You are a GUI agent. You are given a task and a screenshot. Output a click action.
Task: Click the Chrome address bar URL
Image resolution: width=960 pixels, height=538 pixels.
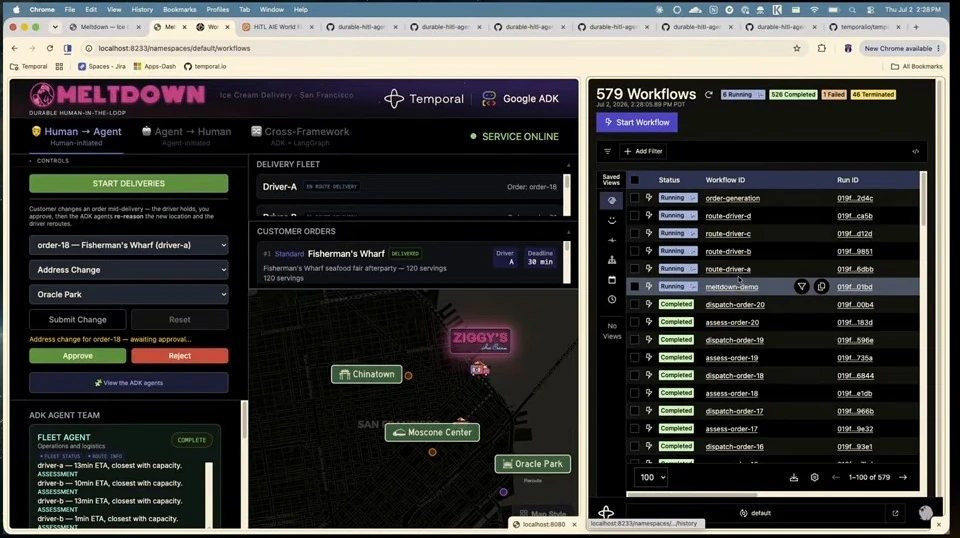point(174,48)
